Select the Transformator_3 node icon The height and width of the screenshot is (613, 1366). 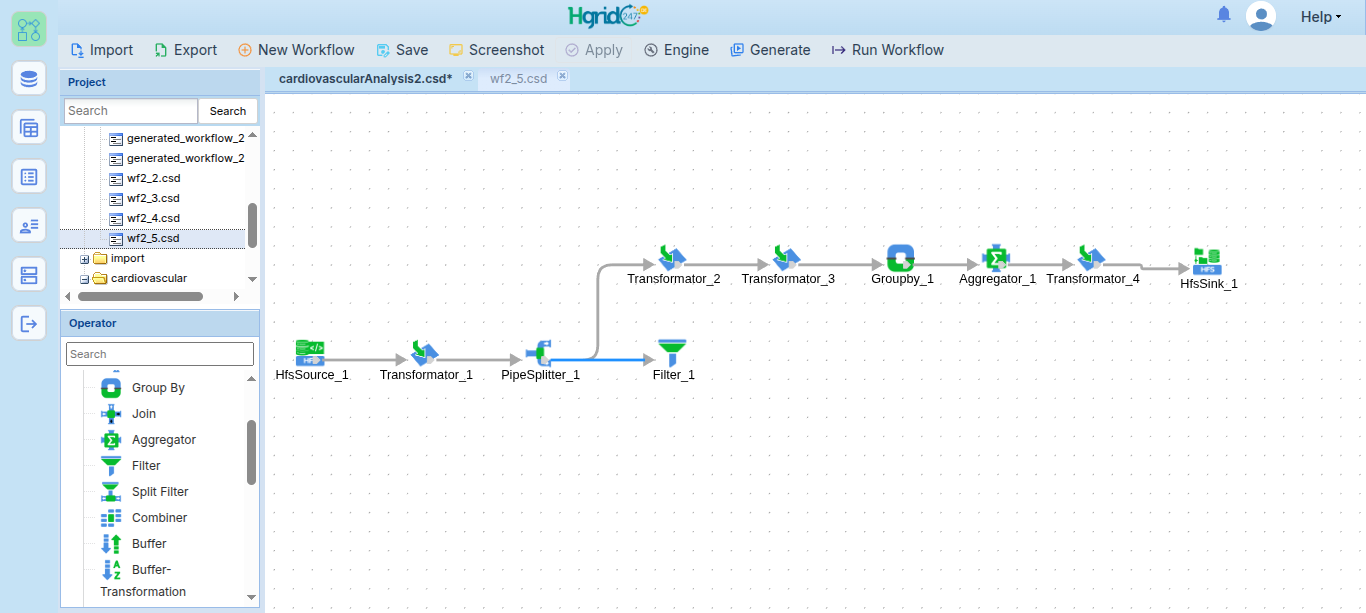787,257
